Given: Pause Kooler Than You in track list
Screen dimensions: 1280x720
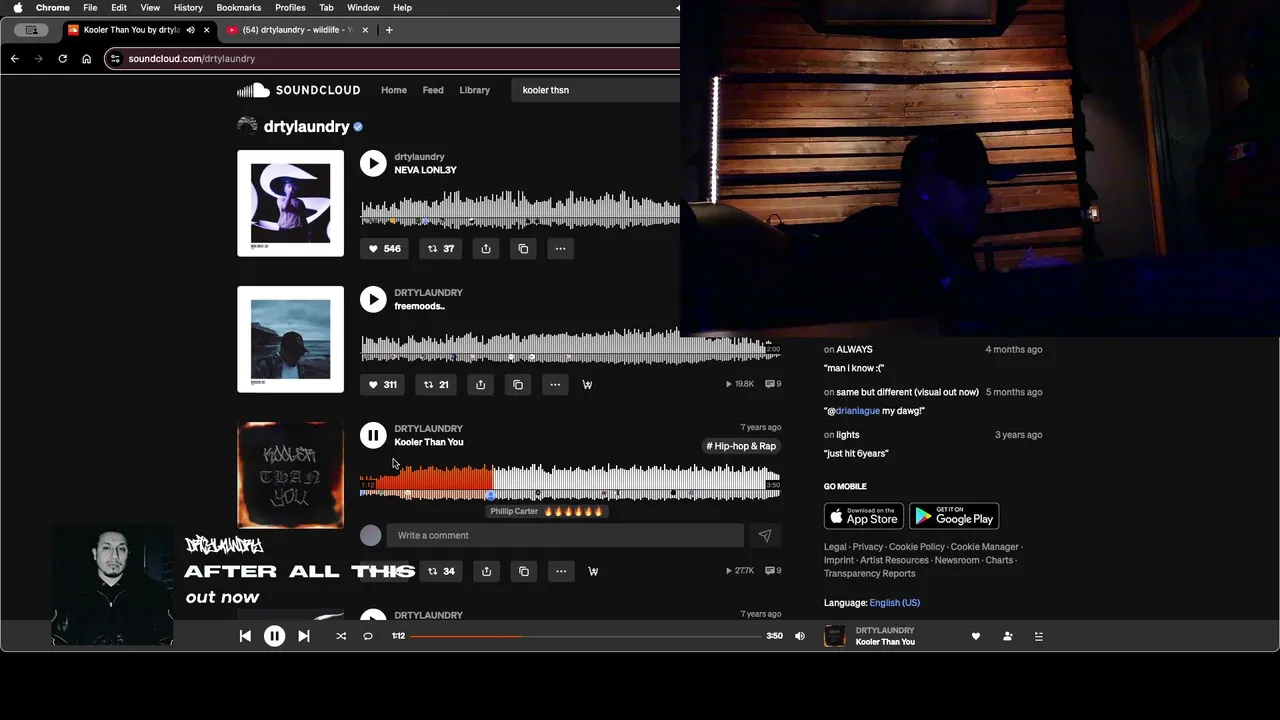Looking at the screenshot, I should click(373, 435).
